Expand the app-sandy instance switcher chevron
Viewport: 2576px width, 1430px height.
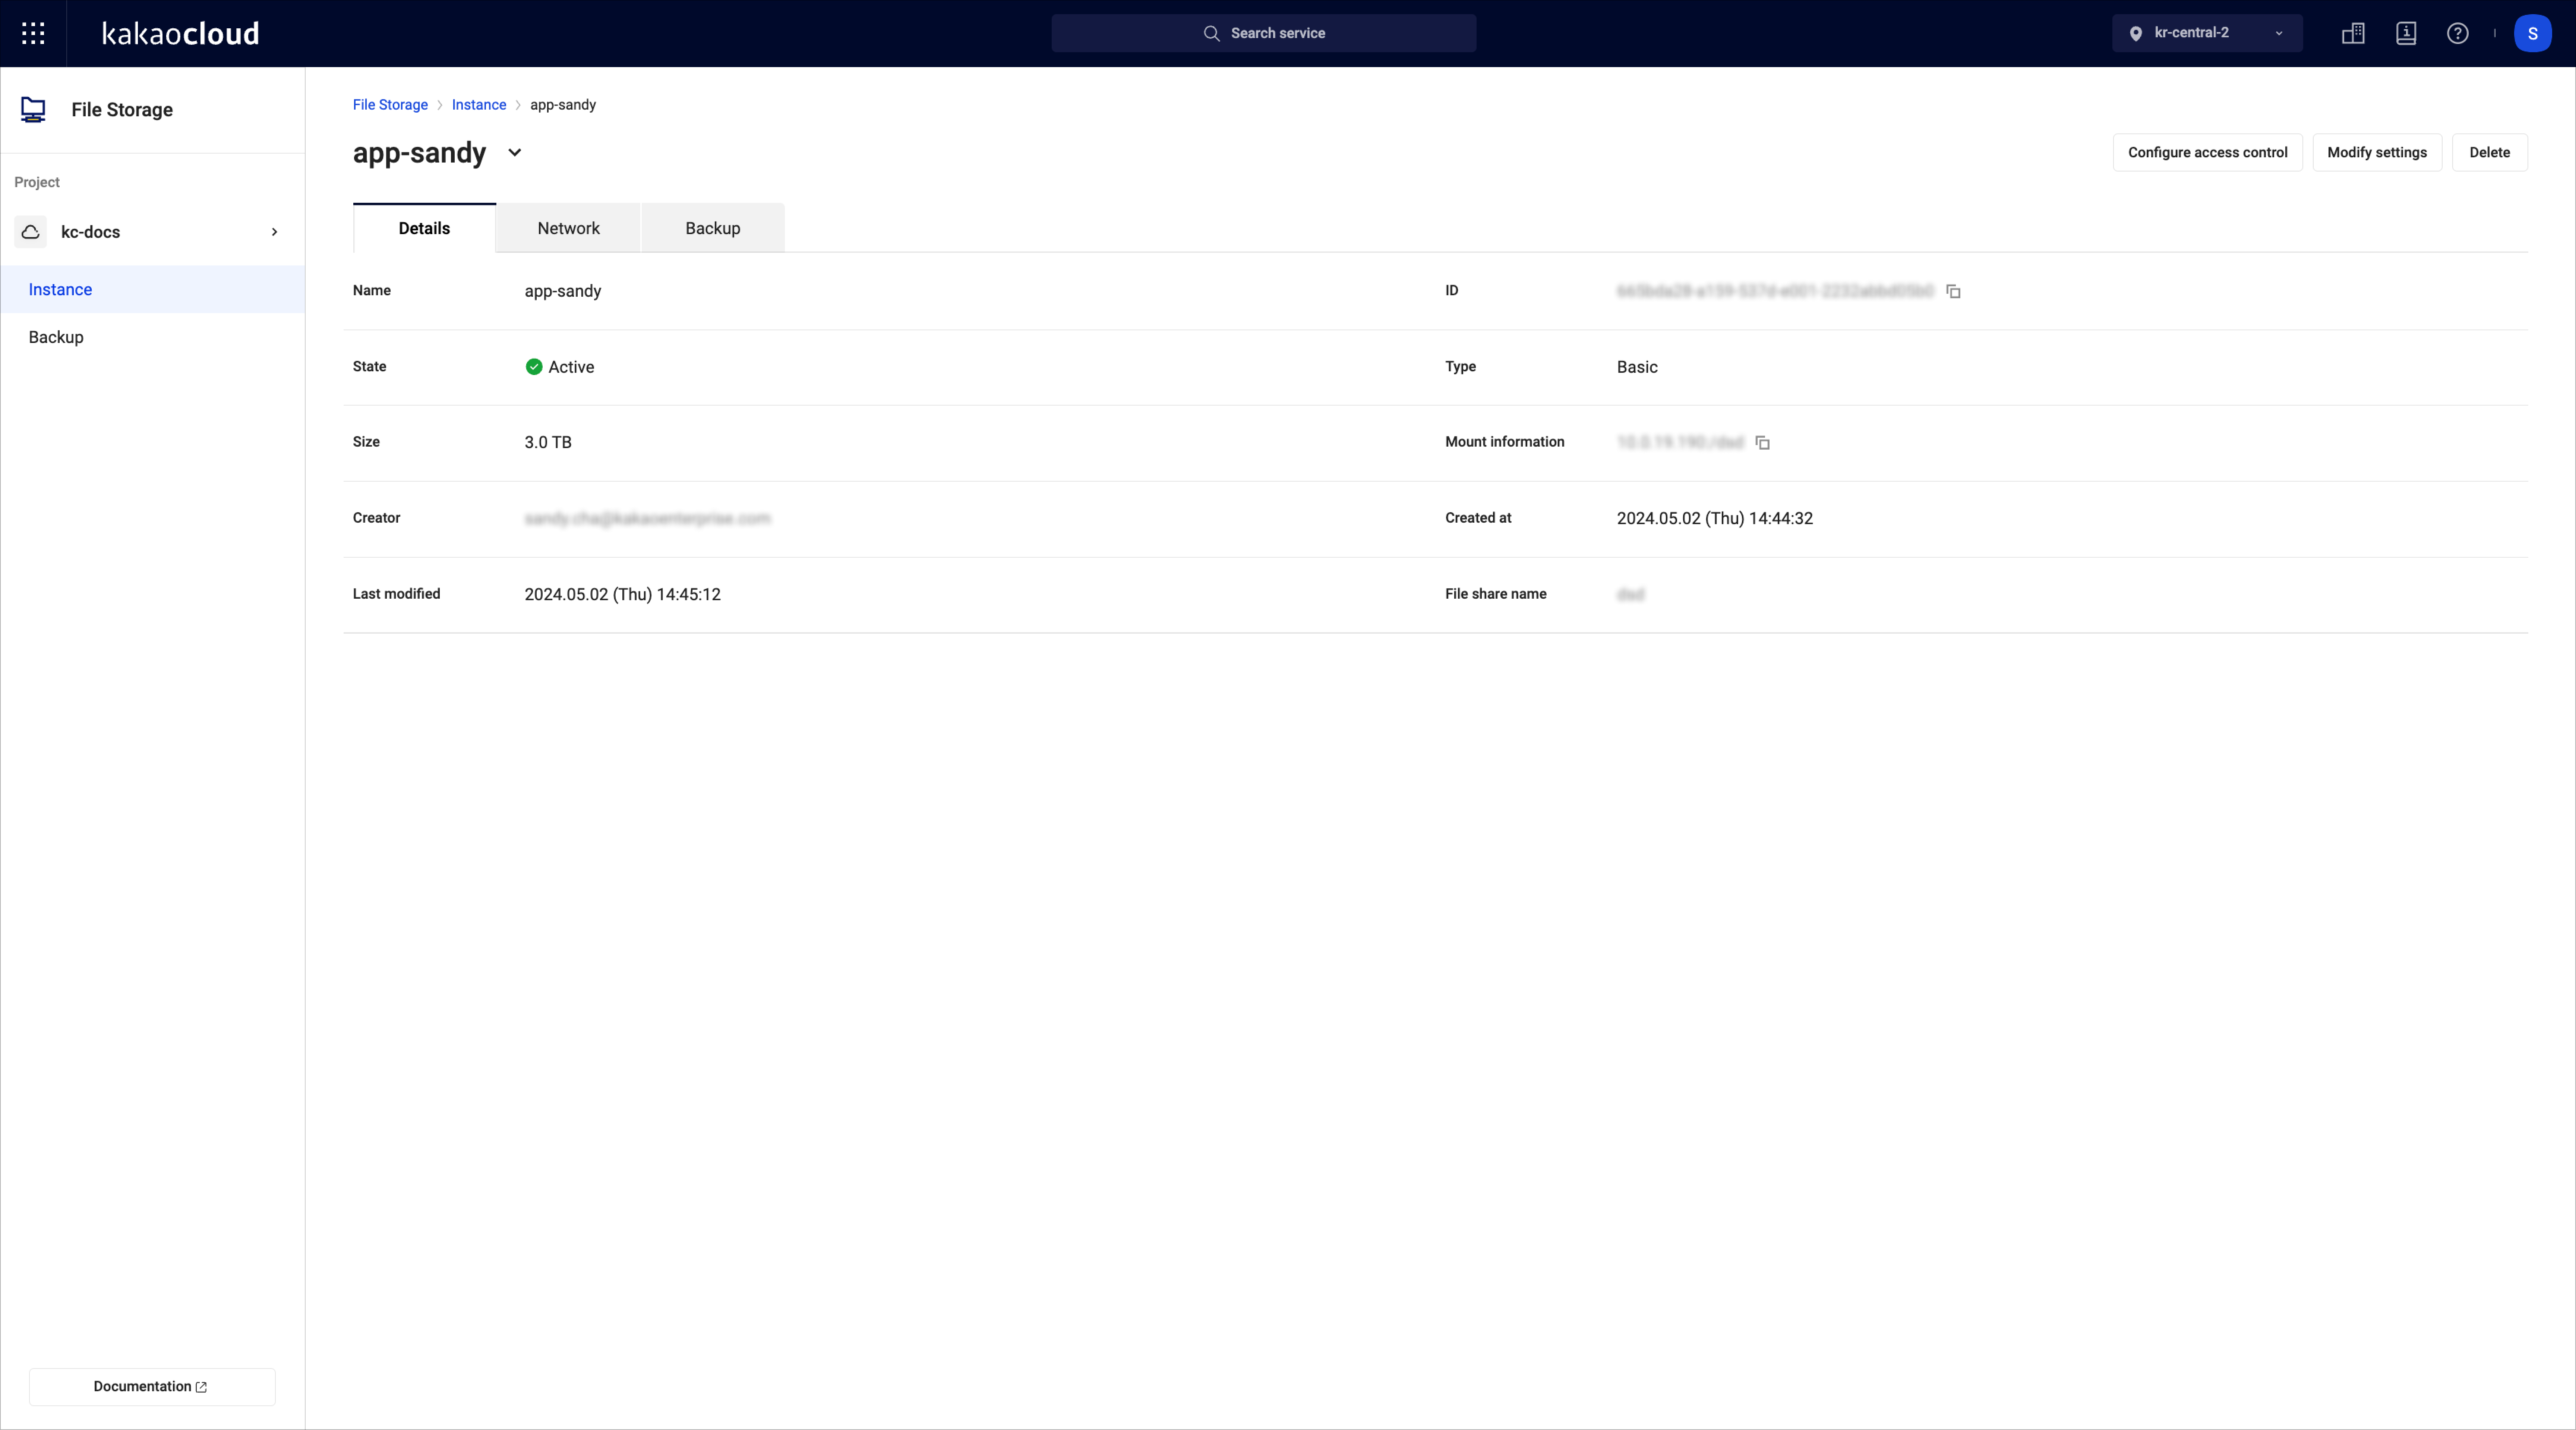[x=515, y=153]
